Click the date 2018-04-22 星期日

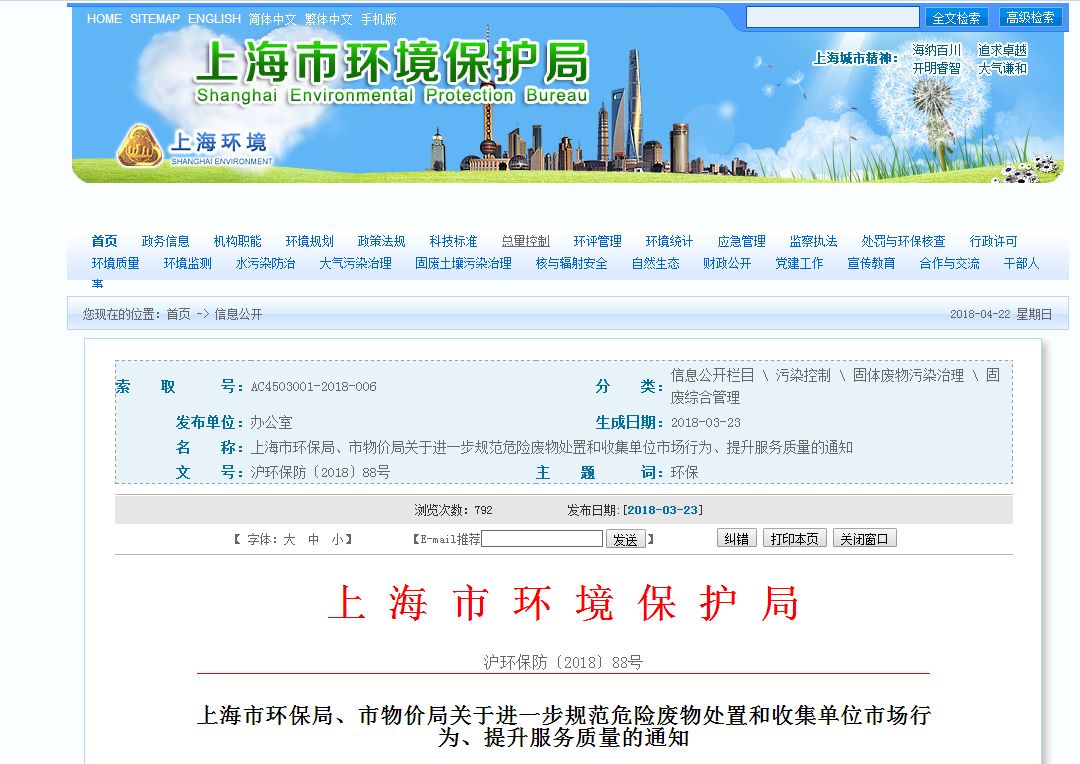tap(1001, 314)
